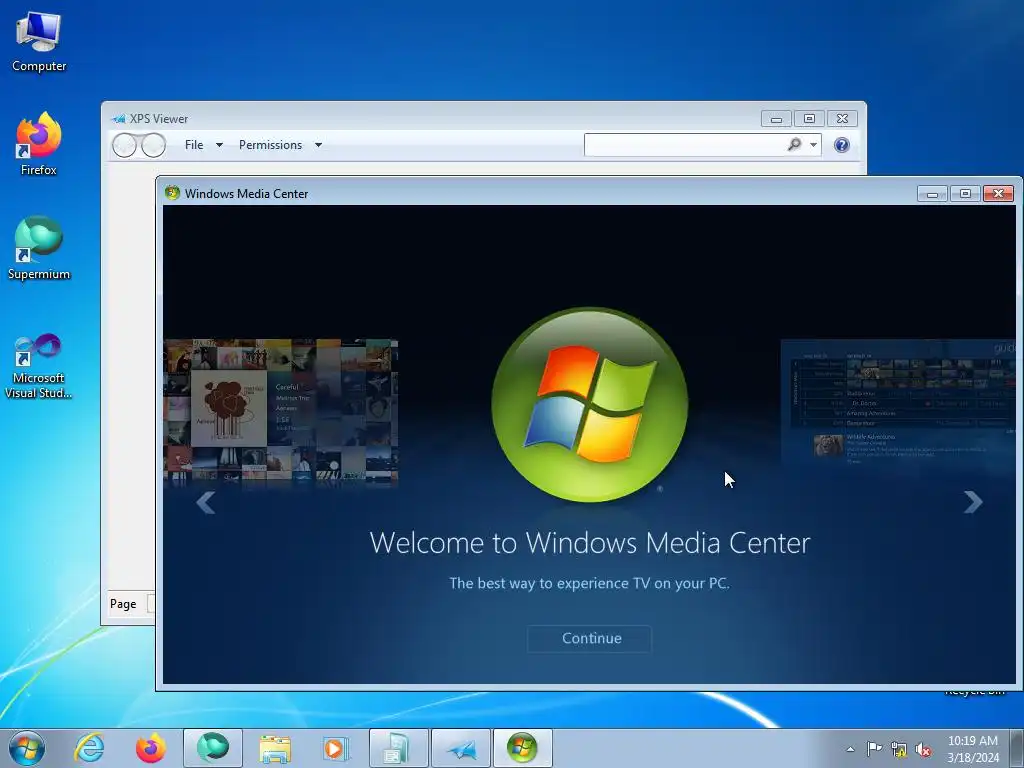This screenshot has height=768, width=1024.
Task: Switch to XPS Viewer on the taskbar
Action: tap(460, 748)
